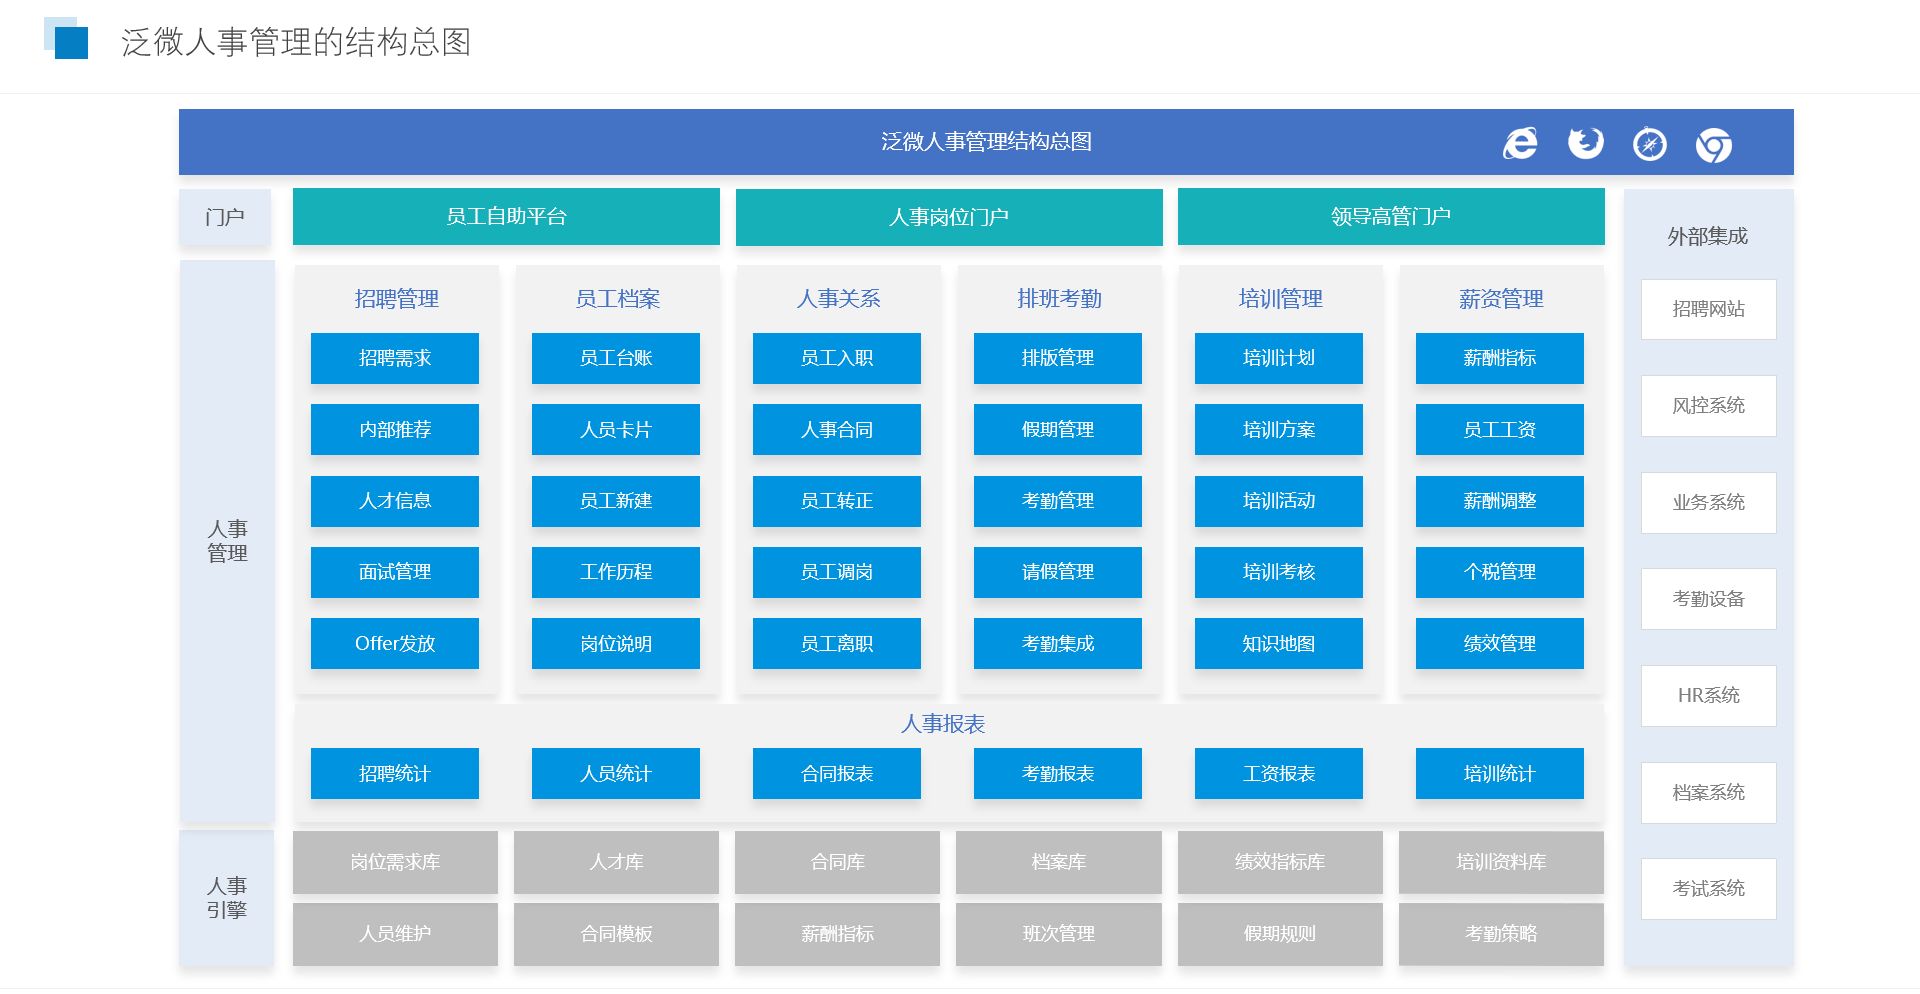The image size is (1920, 994).
Task: Click the 招聘需求 button
Action: pyautogui.click(x=395, y=358)
